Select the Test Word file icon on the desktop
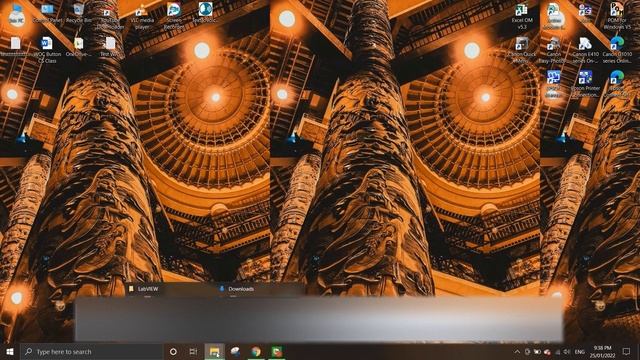 point(110,47)
